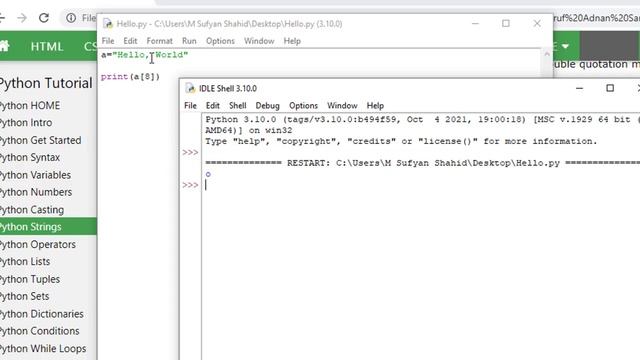The width and height of the screenshot is (640, 360).
Task: Open Python Casting in sidebar
Action: tap(32, 210)
